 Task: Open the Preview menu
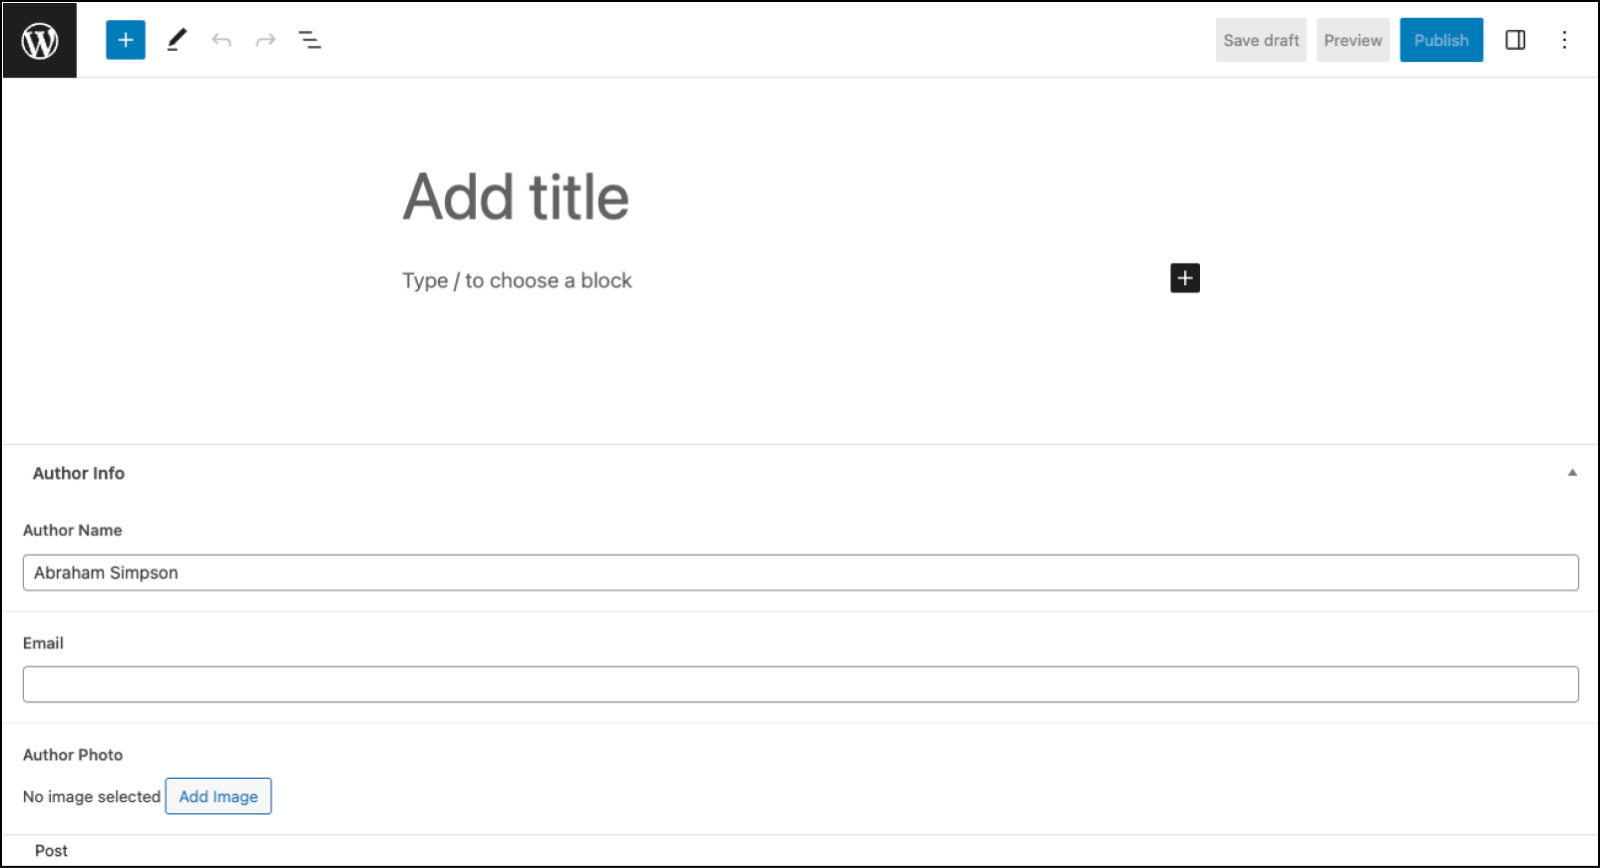coord(1352,40)
